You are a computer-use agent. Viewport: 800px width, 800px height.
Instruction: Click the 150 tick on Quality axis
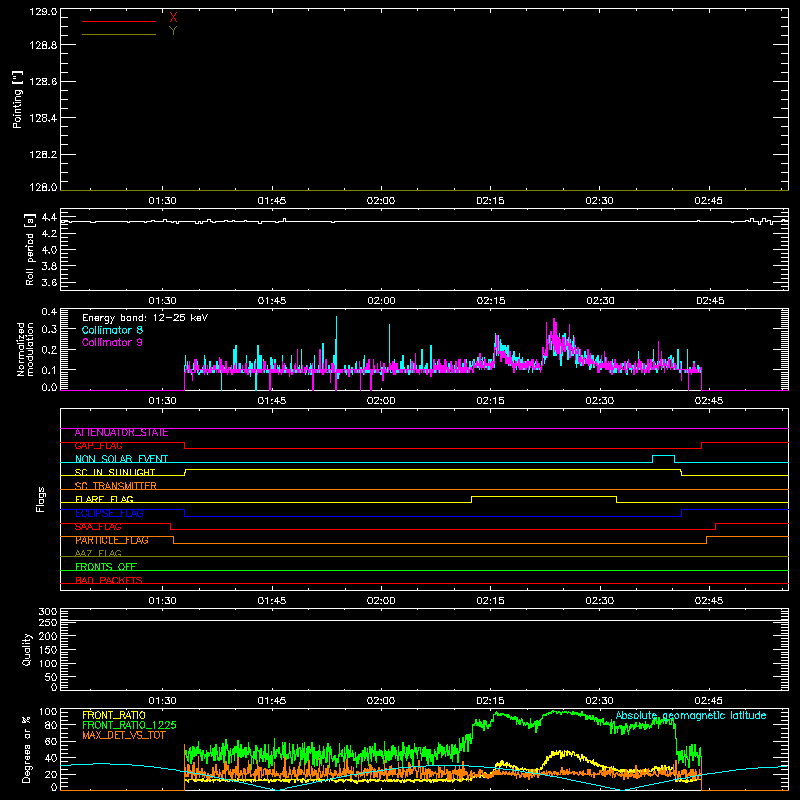tap(48, 650)
